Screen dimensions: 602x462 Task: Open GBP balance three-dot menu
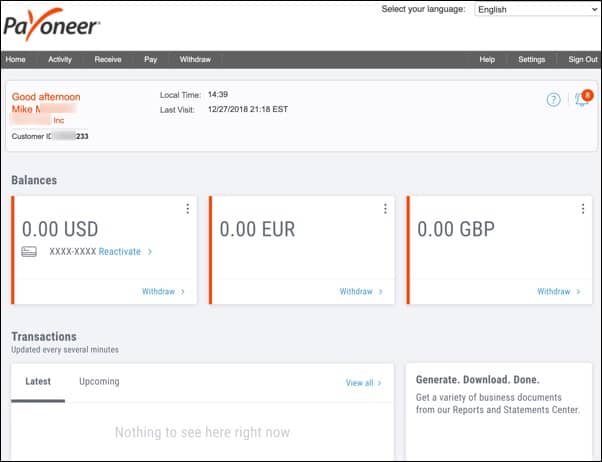coord(582,209)
